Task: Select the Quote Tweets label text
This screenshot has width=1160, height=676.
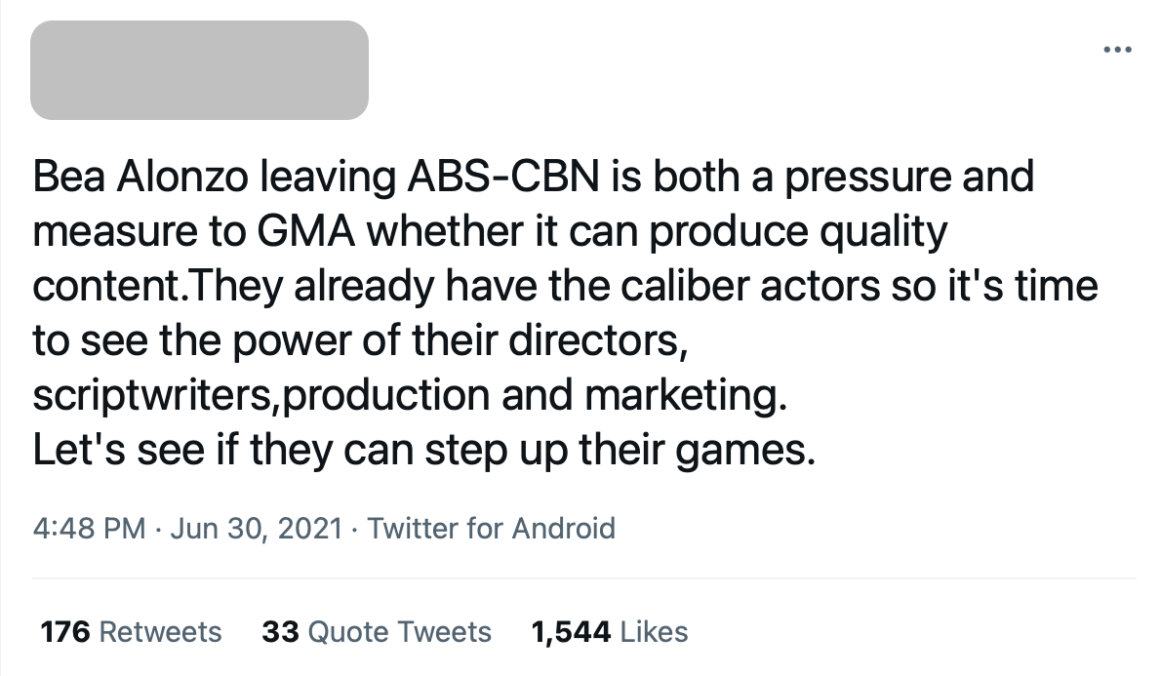Action: click(399, 632)
